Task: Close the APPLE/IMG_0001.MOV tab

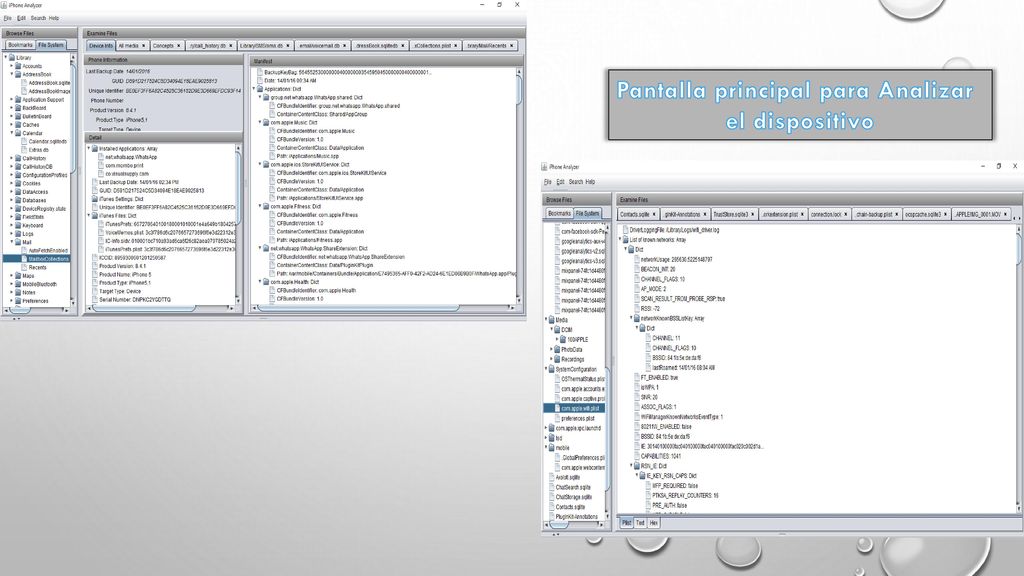Action: [x=1005, y=214]
